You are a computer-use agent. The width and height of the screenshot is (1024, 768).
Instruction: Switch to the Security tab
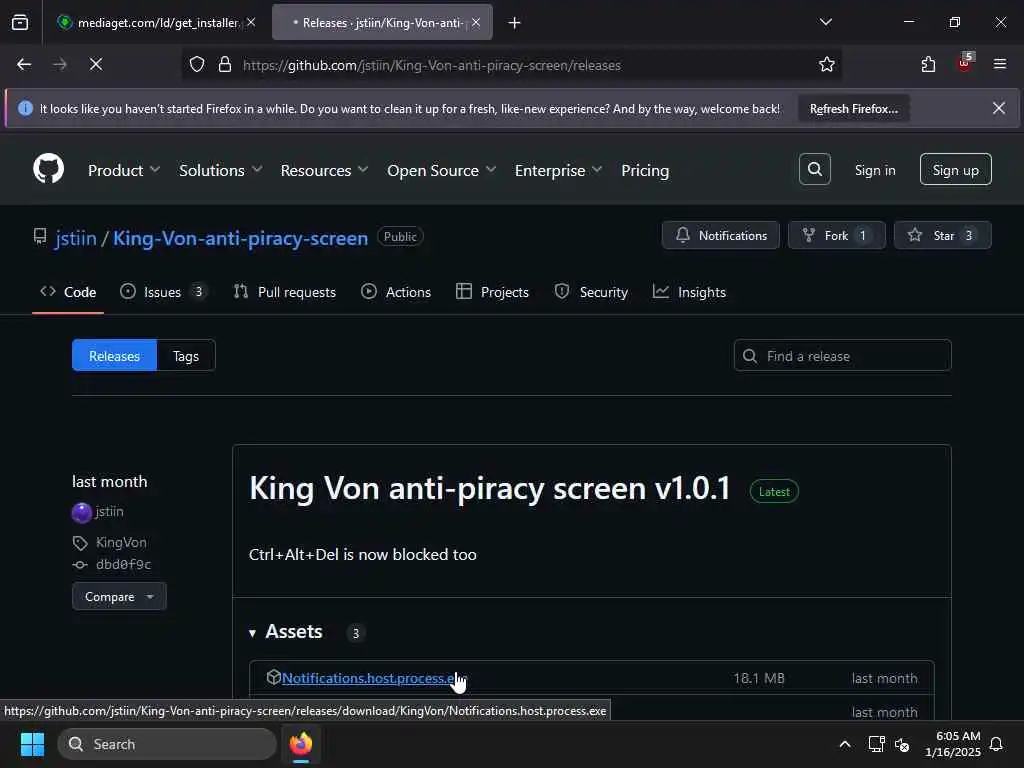[591, 292]
